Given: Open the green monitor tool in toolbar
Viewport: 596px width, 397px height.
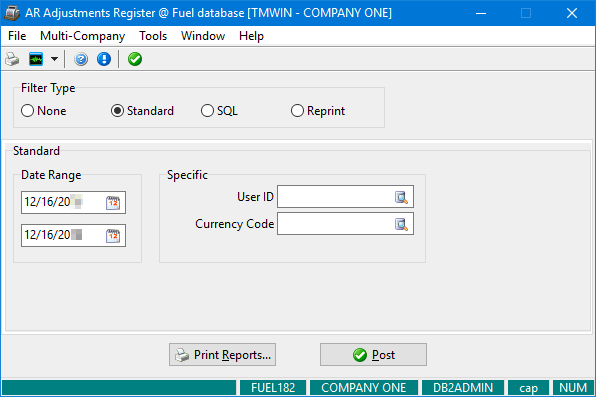Looking at the screenshot, I should [x=36, y=59].
